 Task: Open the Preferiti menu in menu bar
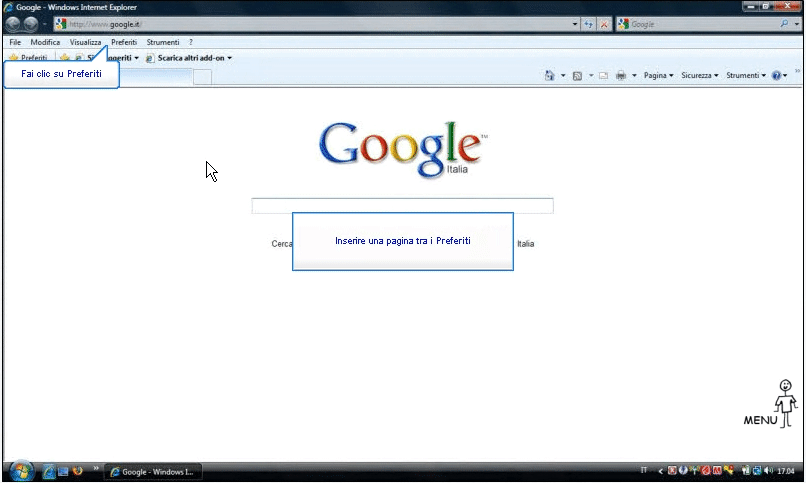(124, 42)
